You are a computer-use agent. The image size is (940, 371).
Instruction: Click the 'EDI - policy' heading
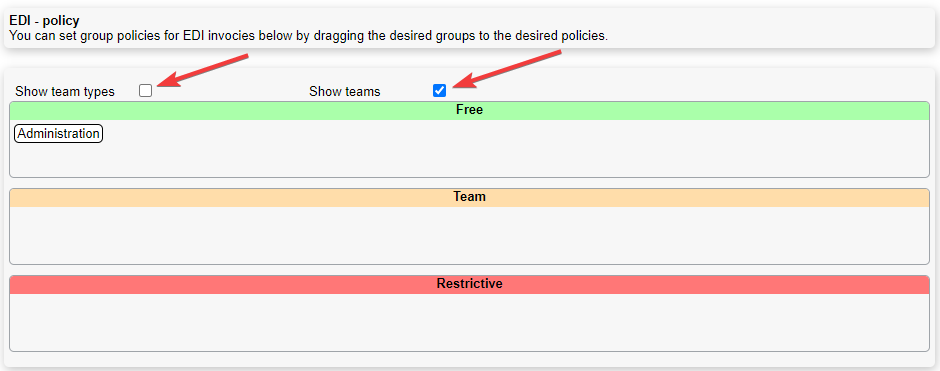44,21
